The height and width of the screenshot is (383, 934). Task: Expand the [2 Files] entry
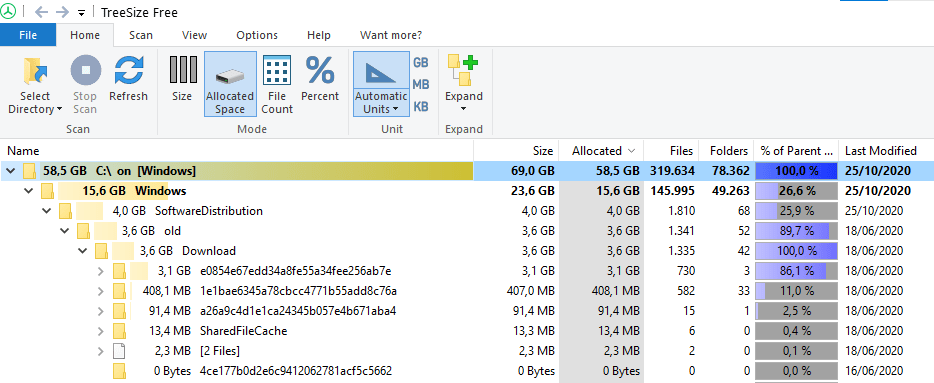pos(101,351)
